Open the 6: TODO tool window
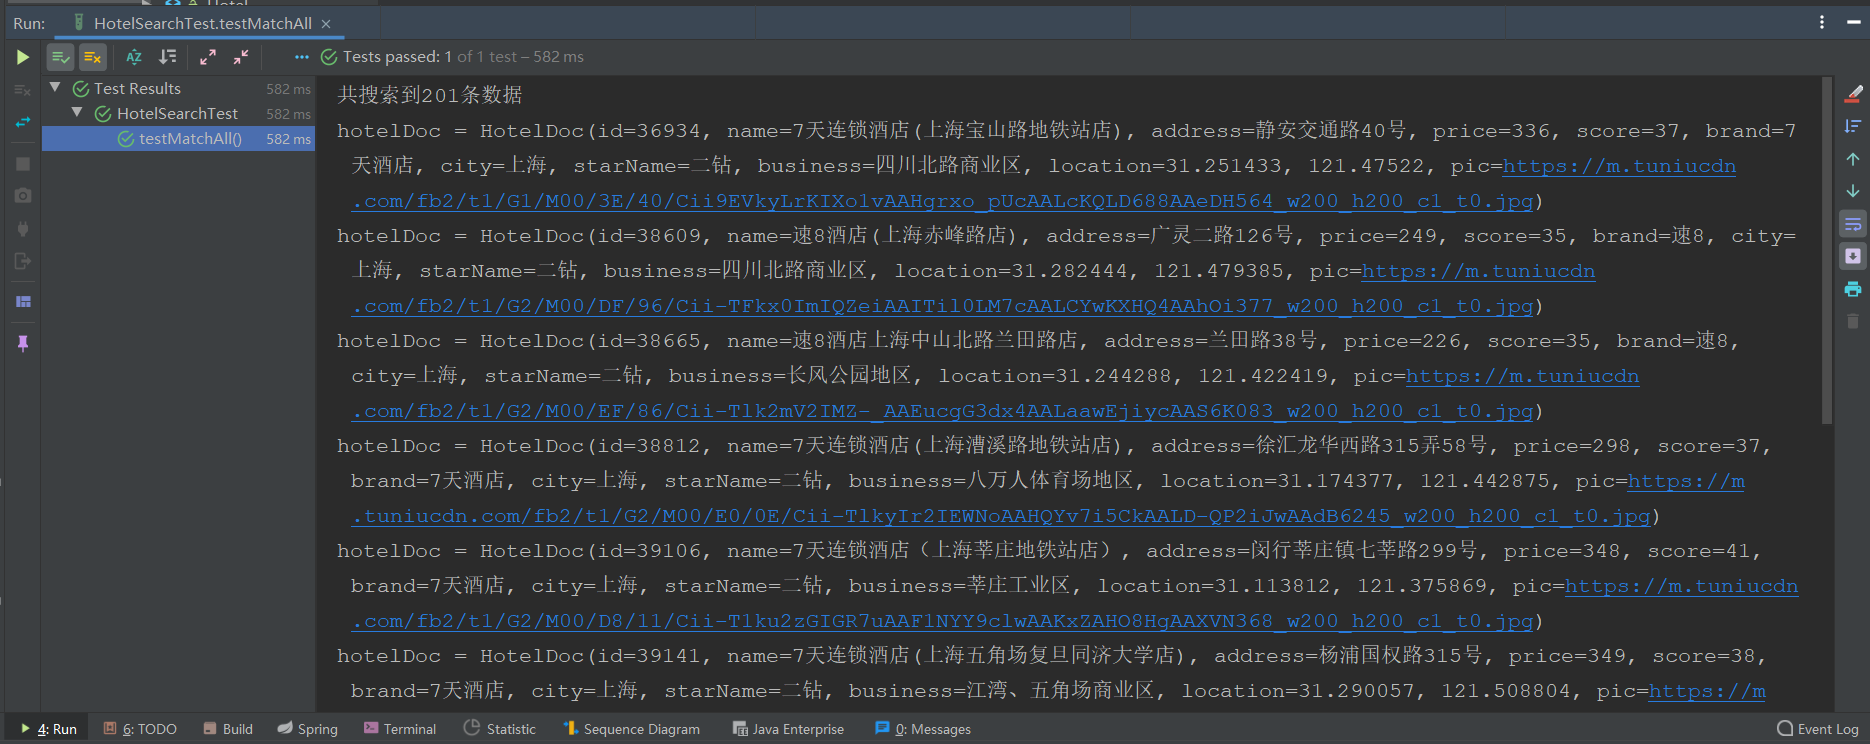 pos(140,729)
